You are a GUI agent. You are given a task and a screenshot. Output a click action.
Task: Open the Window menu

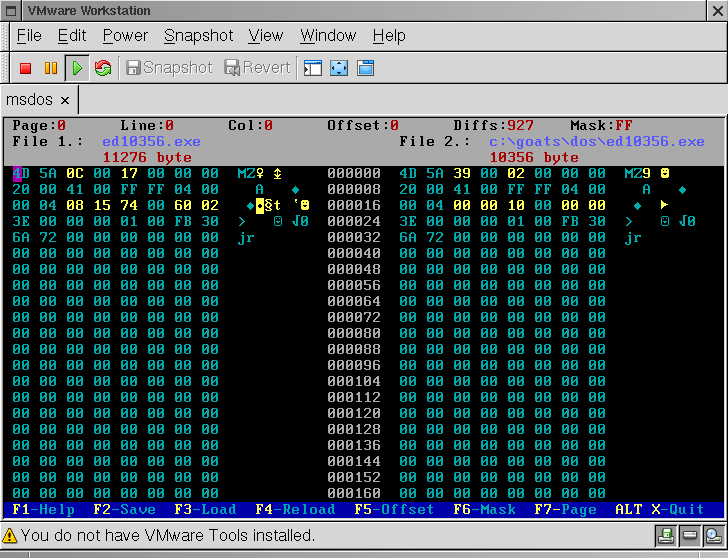pyautogui.click(x=328, y=36)
